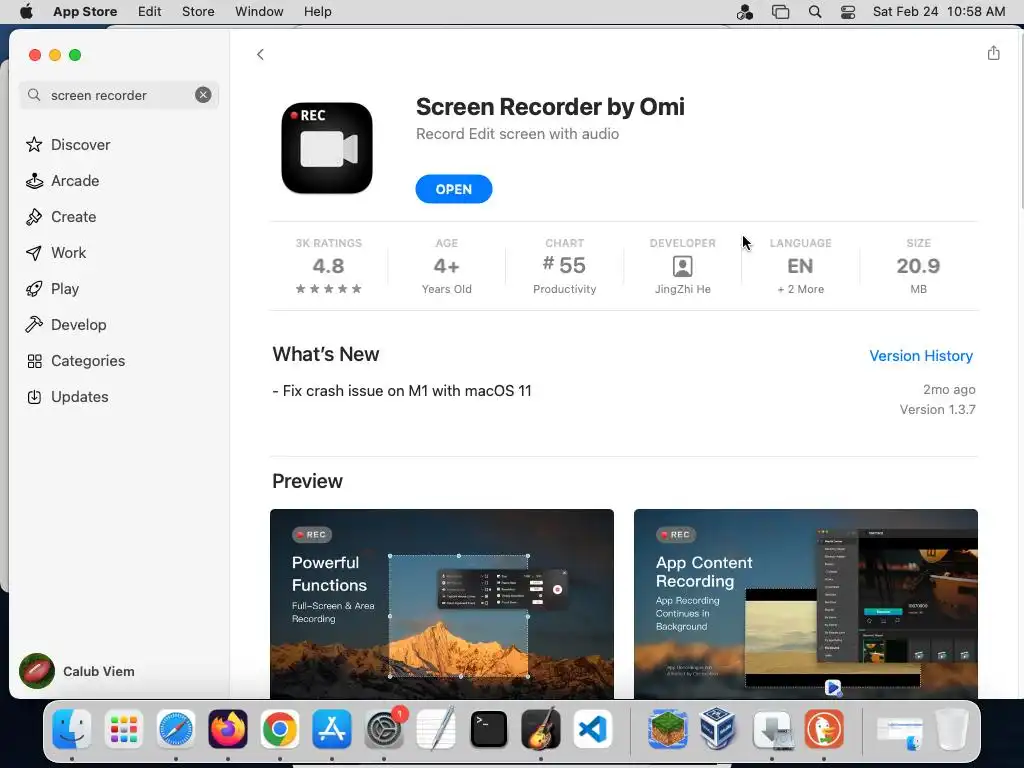Viewport: 1024px width, 768px height.
Task: Launch DuckDuckGo from the Dock
Action: coord(824,729)
